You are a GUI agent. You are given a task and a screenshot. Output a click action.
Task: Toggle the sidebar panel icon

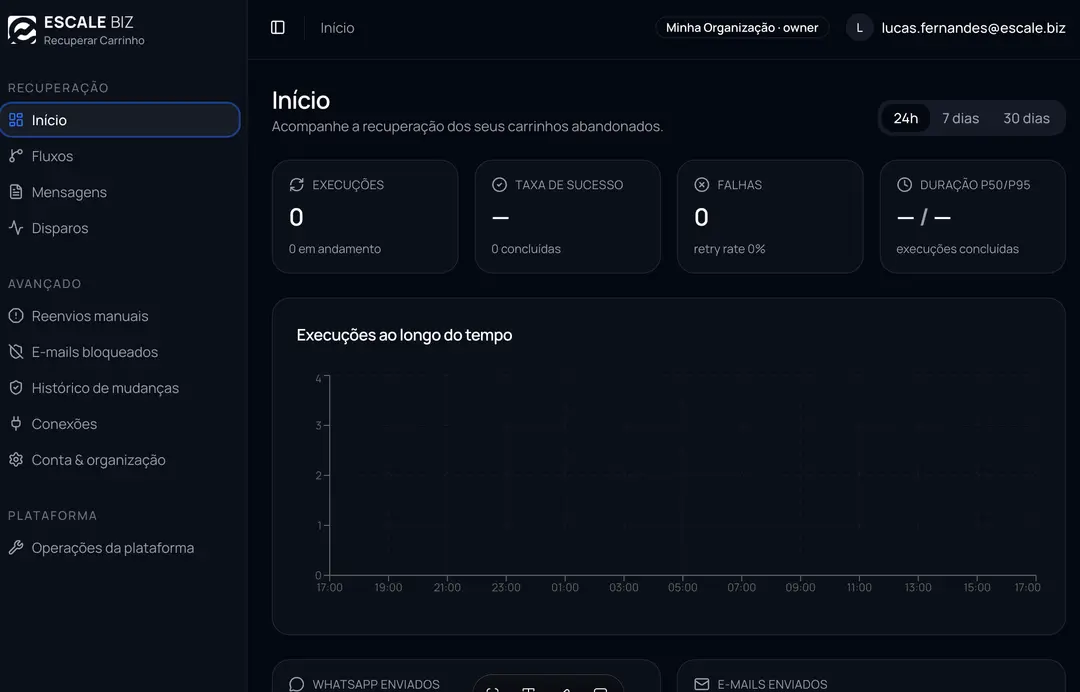coord(278,28)
